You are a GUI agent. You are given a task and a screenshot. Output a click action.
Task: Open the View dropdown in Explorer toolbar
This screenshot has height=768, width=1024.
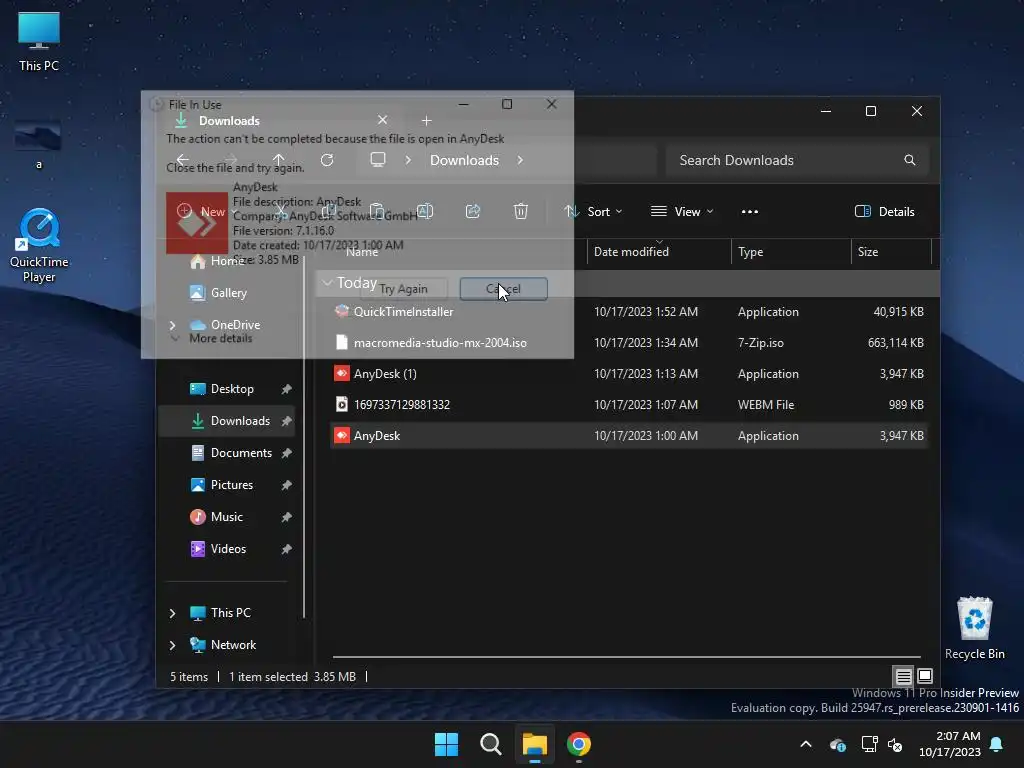pyautogui.click(x=682, y=212)
